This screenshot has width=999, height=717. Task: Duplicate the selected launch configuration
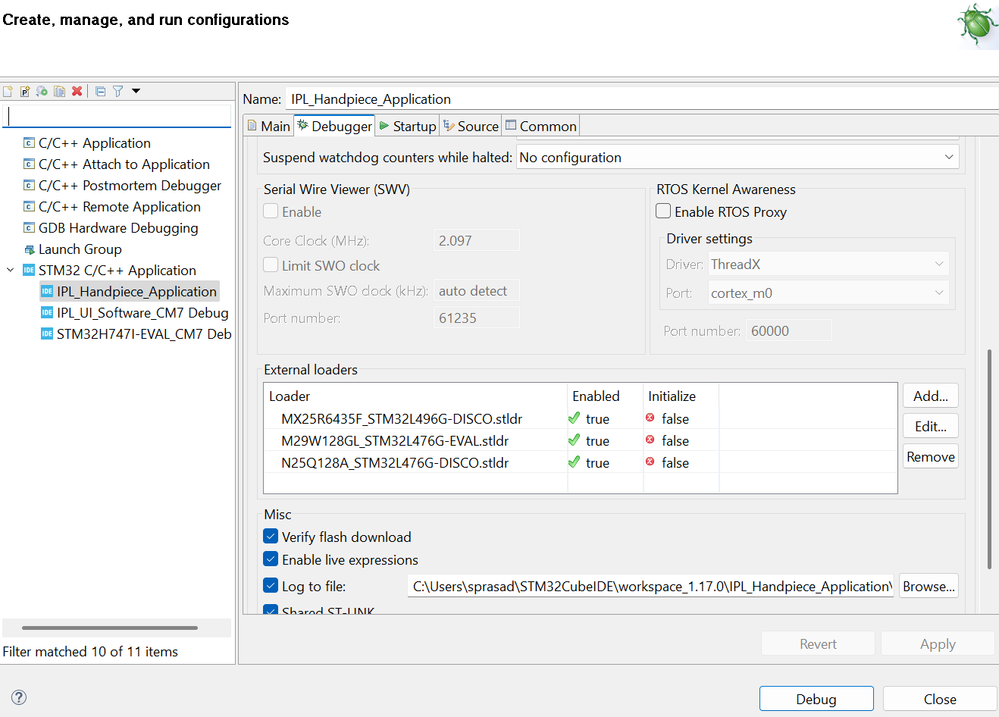click(59, 91)
